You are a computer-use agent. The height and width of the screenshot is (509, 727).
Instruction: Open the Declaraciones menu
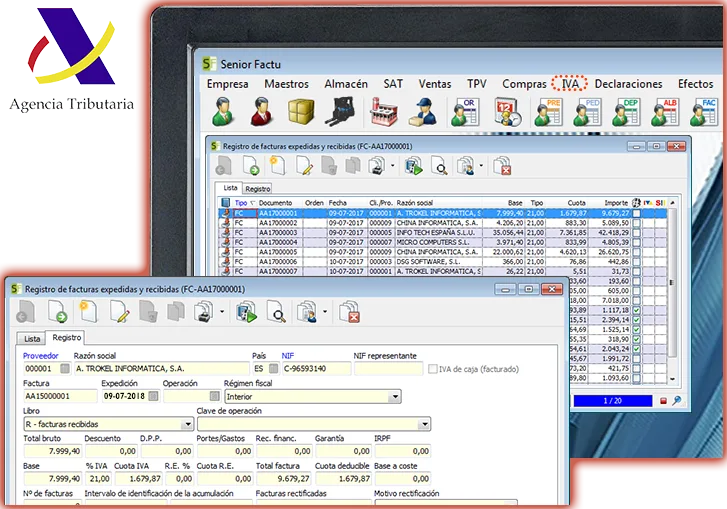(628, 84)
